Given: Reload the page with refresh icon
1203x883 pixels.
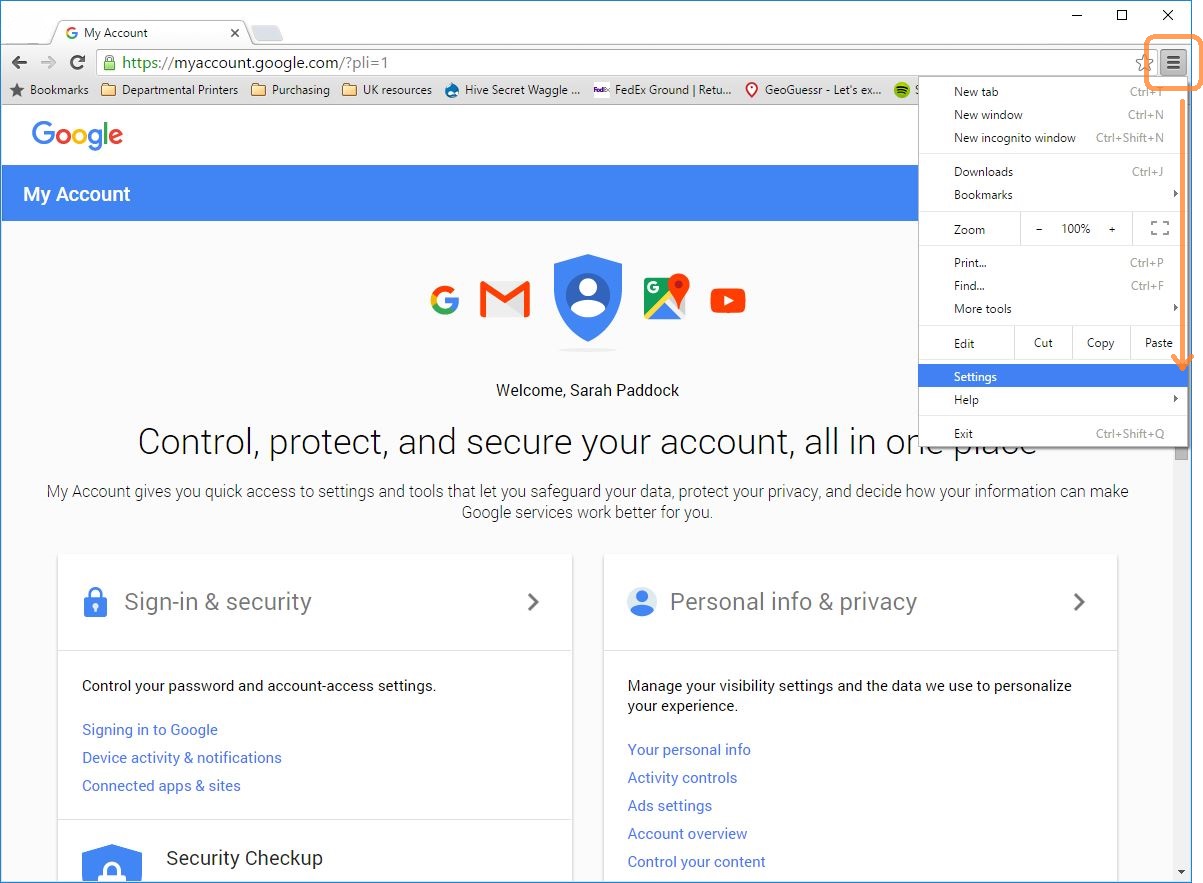Looking at the screenshot, I should coord(77,62).
